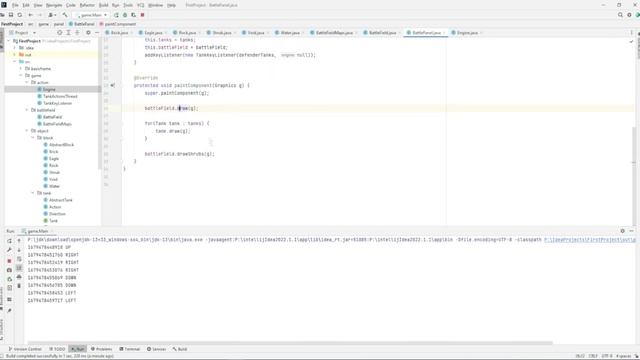Viewport: 640px width, 360px height.
Task: Open Run panel settings gear
Action: point(622,231)
